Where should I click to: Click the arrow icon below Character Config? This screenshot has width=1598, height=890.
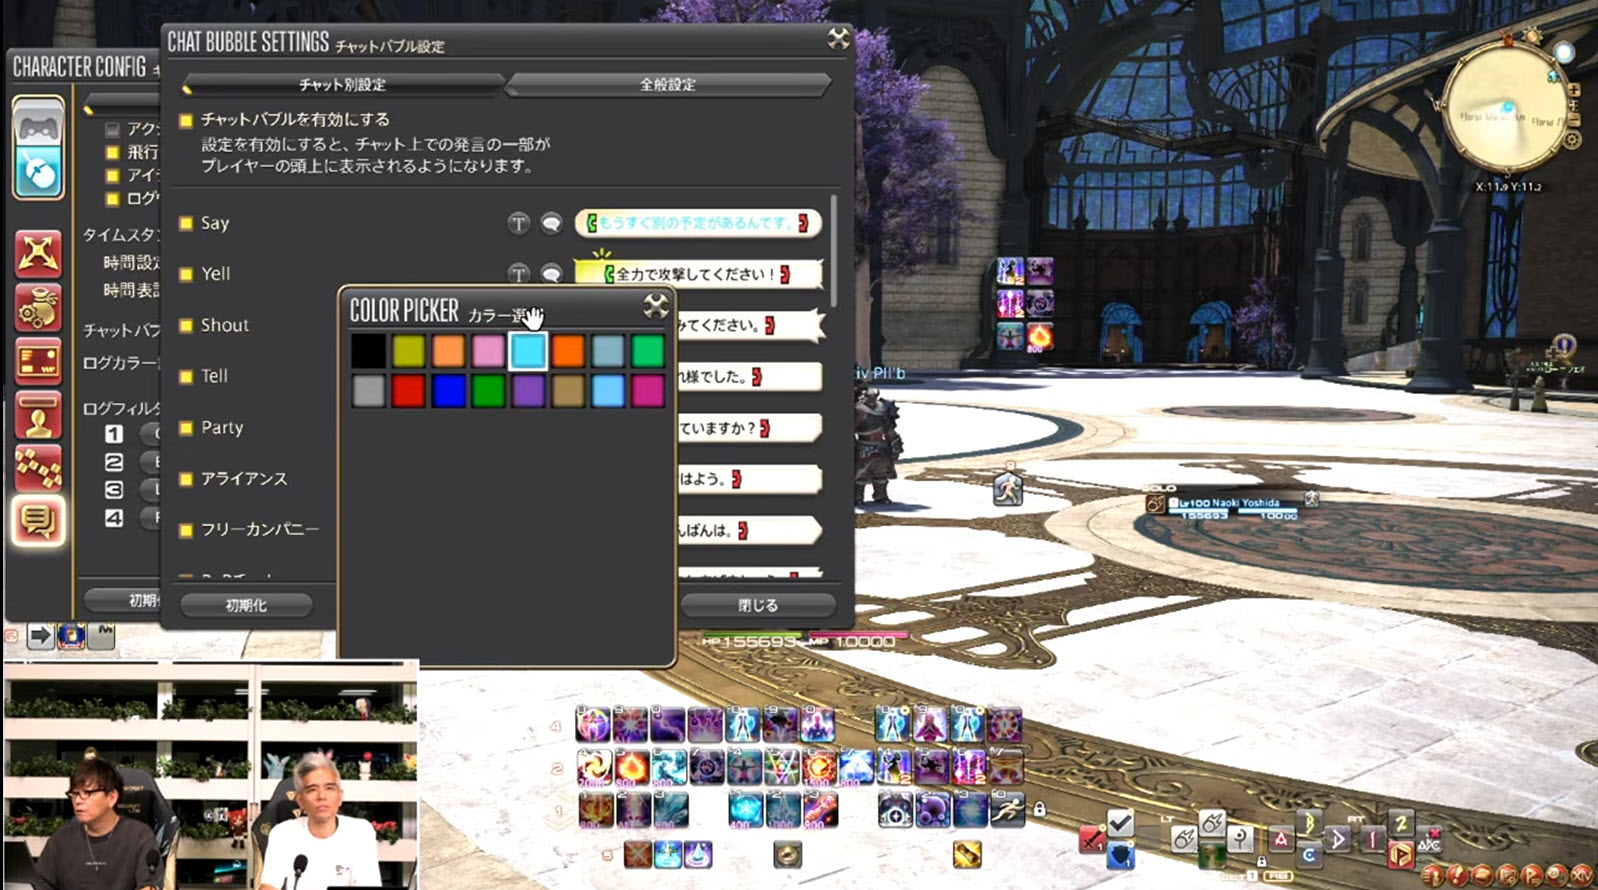click(x=40, y=635)
